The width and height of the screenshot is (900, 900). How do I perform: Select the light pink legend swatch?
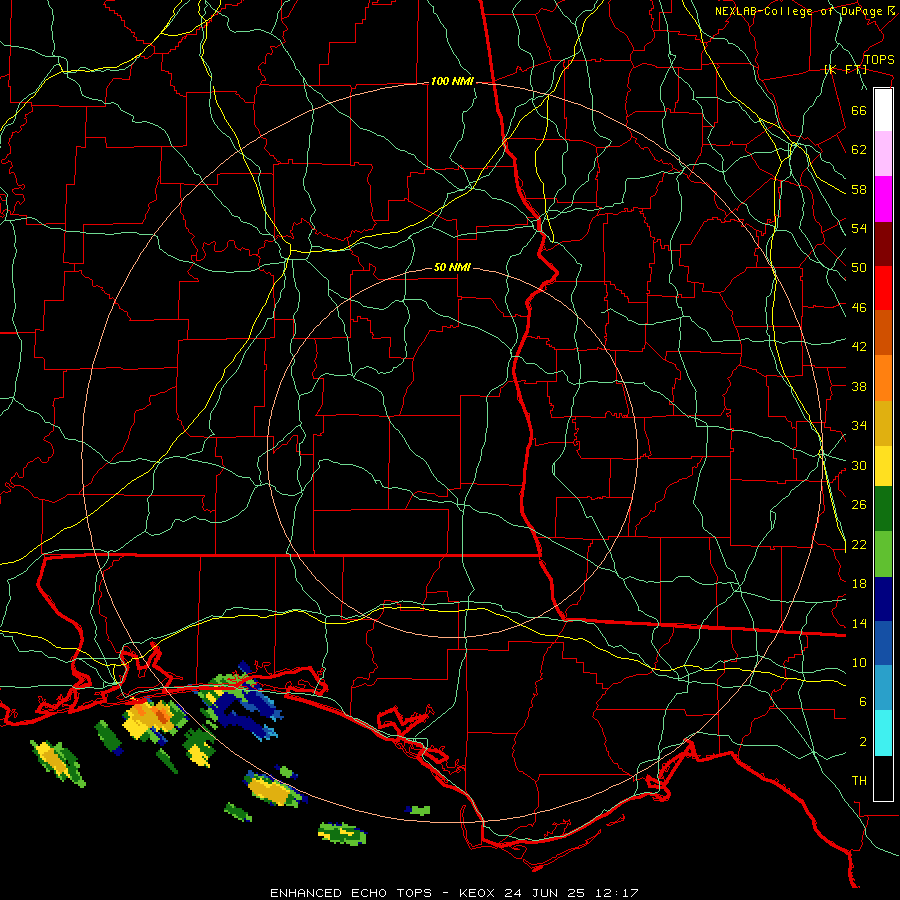[x=883, y=153]
